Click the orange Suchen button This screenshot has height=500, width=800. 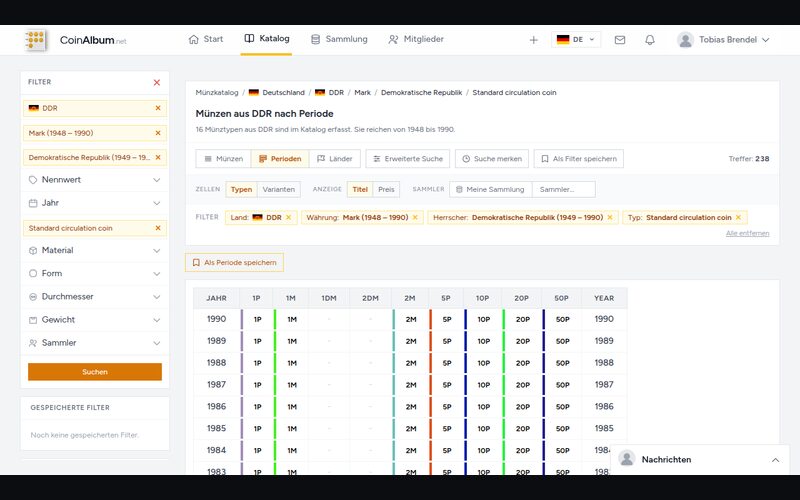click(x=95, y=372)
